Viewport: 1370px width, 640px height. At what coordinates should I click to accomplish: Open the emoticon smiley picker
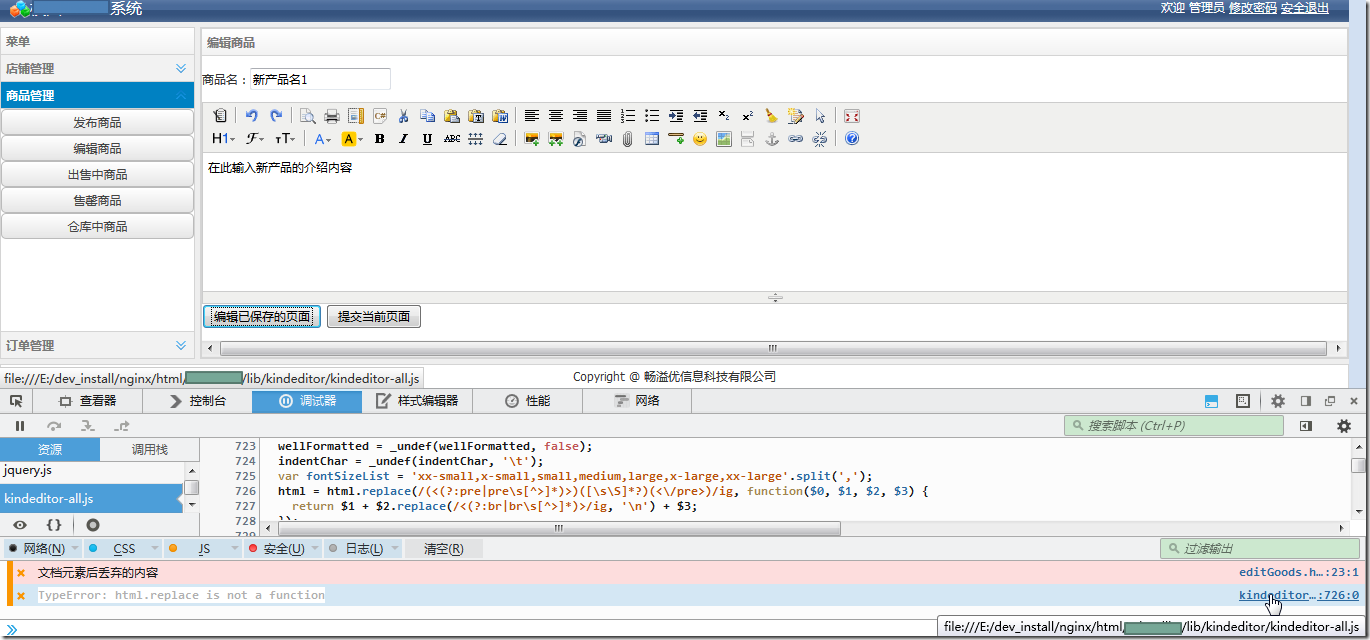[x=700, y=139]
